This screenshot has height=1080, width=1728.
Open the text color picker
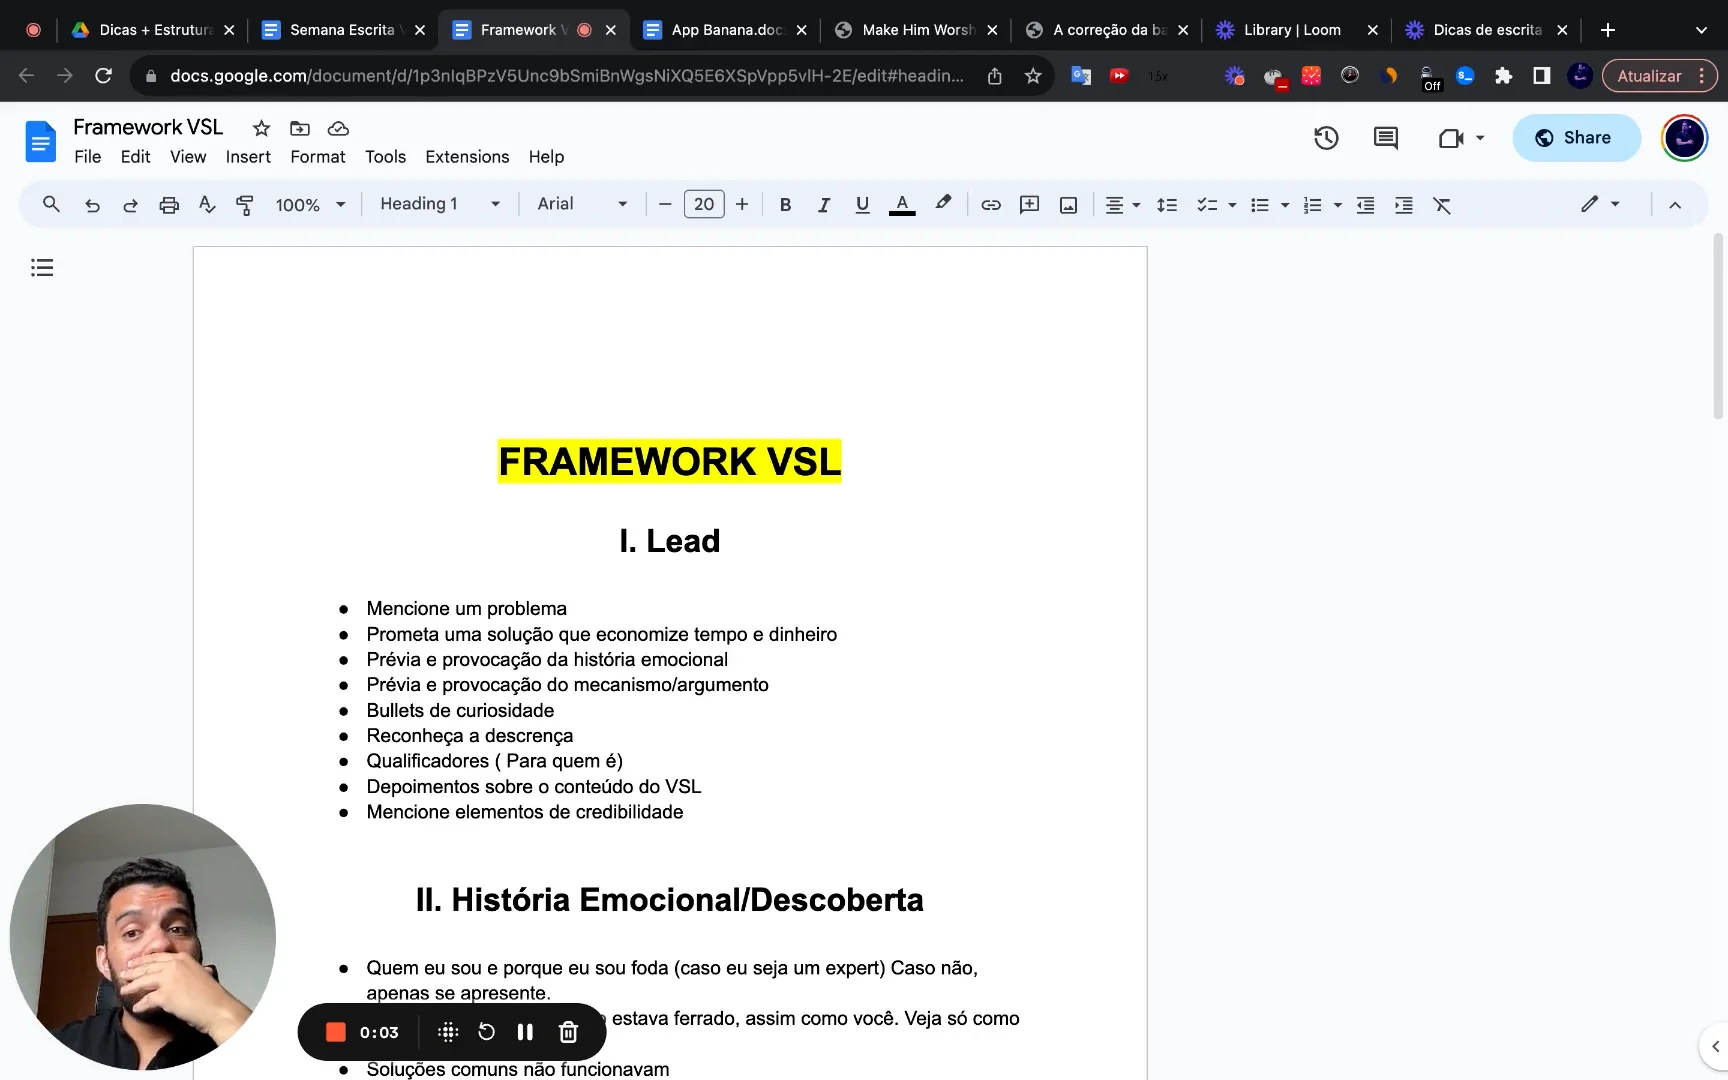pyautogui.click(x=901, y=204)
